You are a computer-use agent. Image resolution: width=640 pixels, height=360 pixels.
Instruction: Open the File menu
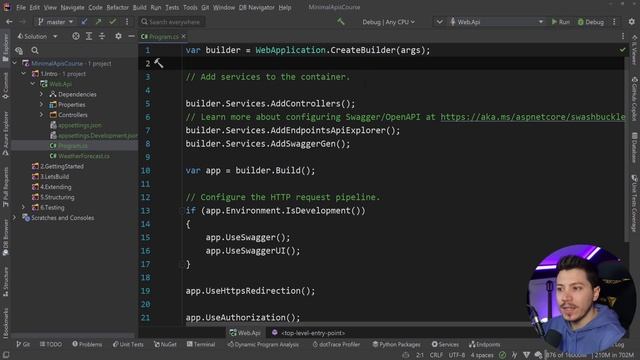tap(21, 7)
